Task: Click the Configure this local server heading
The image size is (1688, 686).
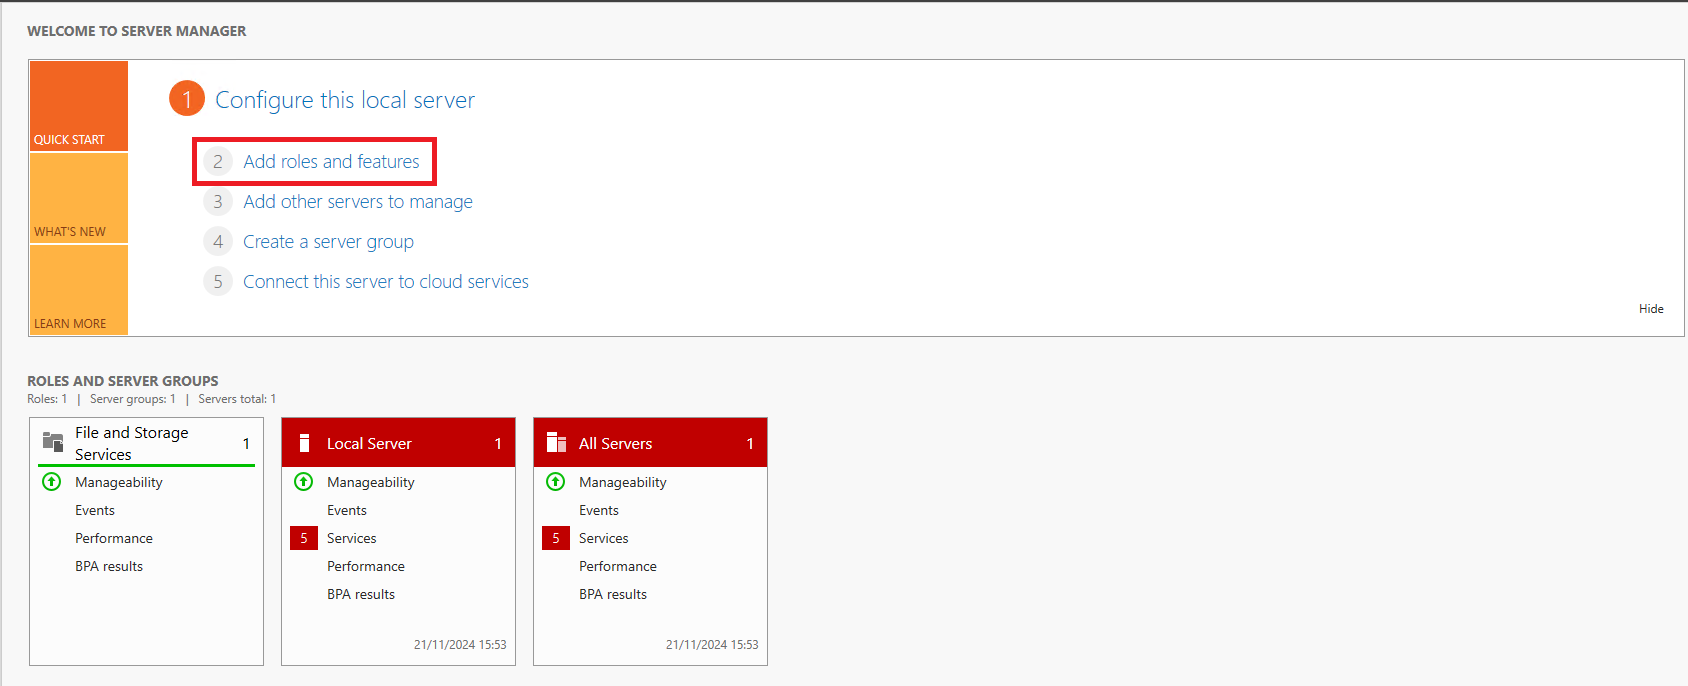Action: point(345,100)
